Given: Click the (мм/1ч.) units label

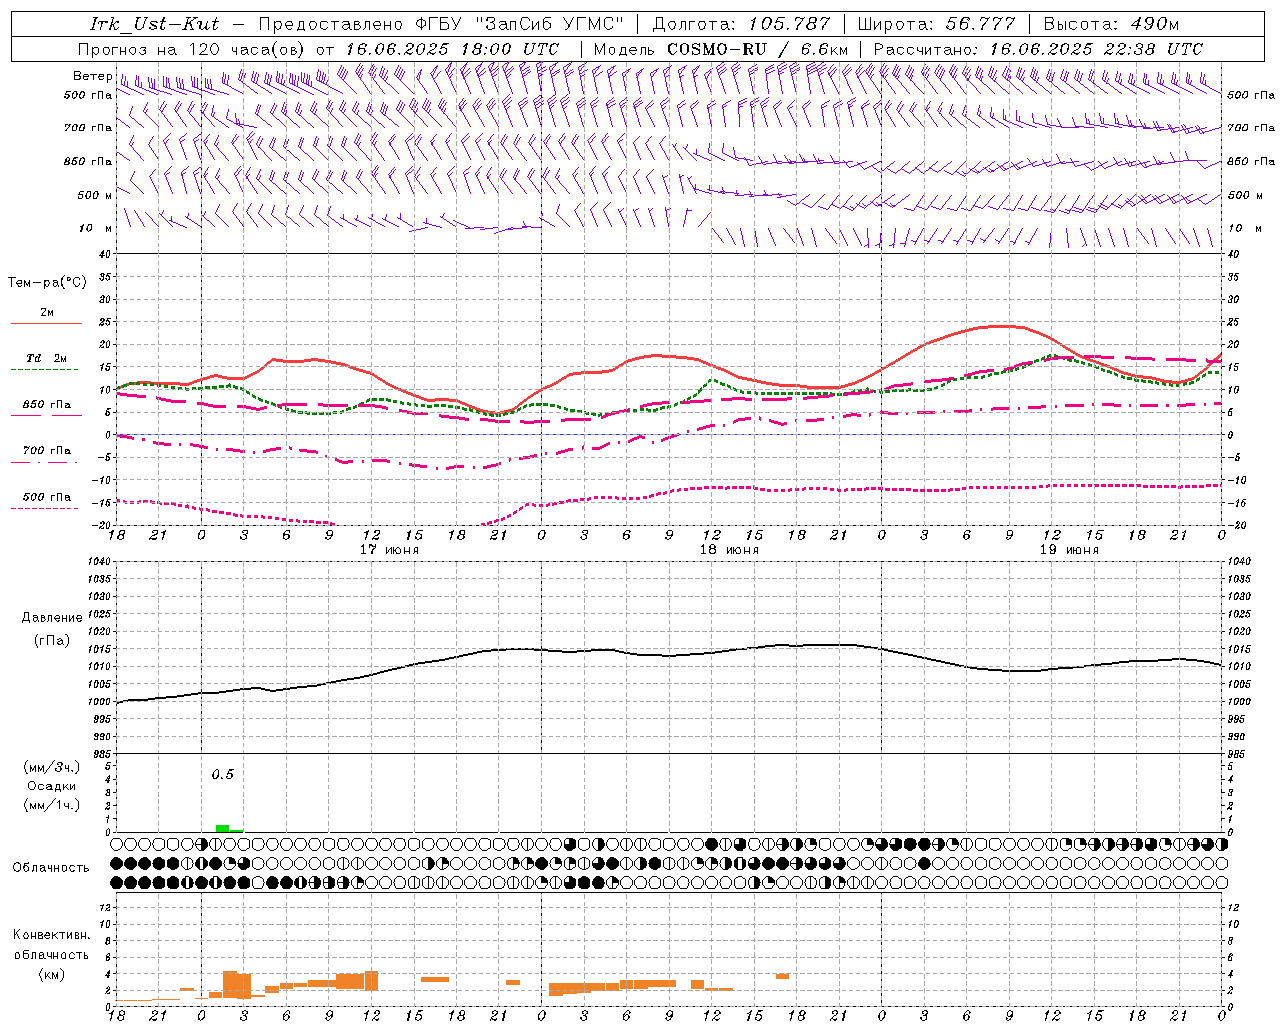Looking at the screenshot, I should [52, 805].
